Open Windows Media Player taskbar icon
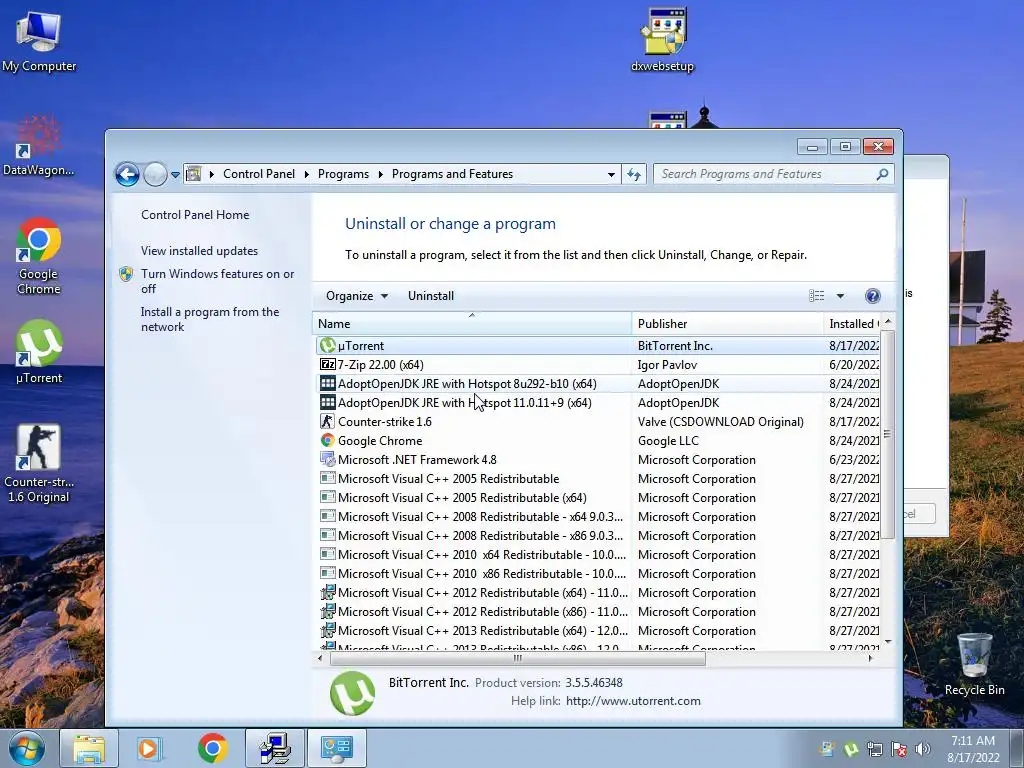This screenshot has height=768, width=1024. [150, 748]
